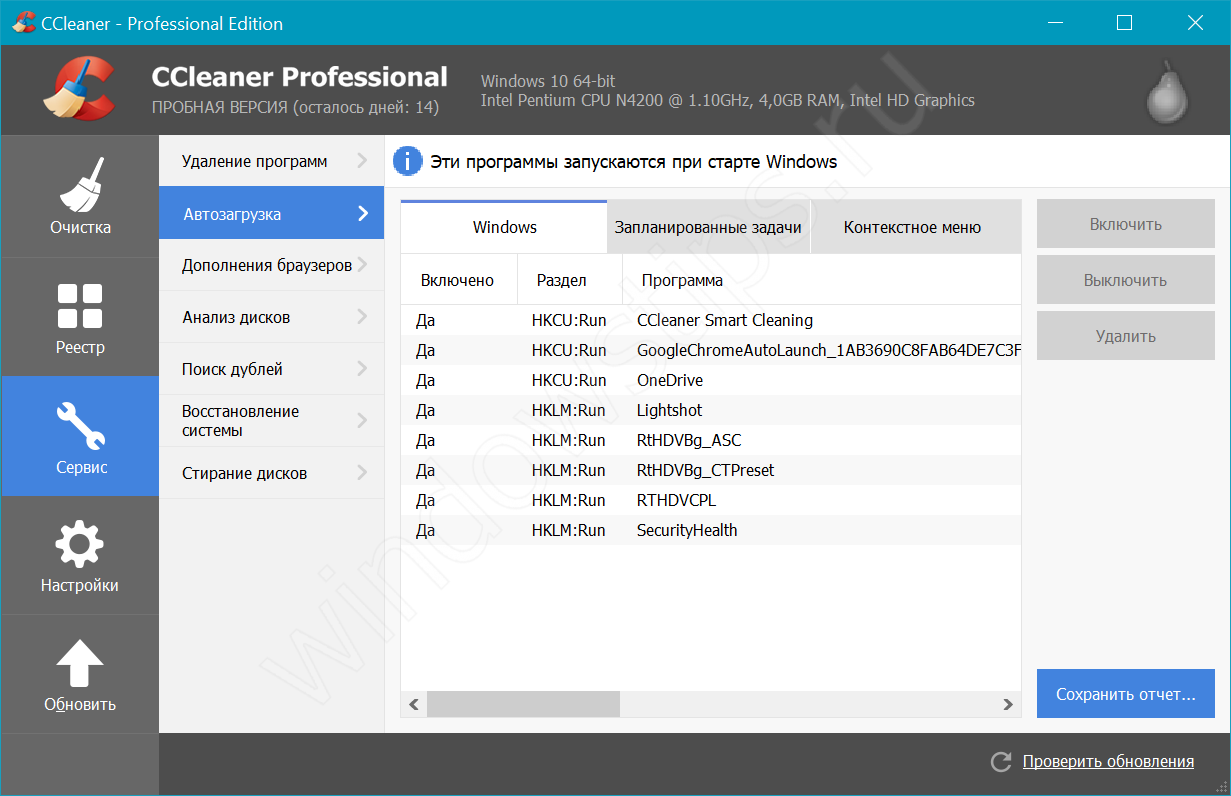Select the Lightshot startup entry

(669, 410)
